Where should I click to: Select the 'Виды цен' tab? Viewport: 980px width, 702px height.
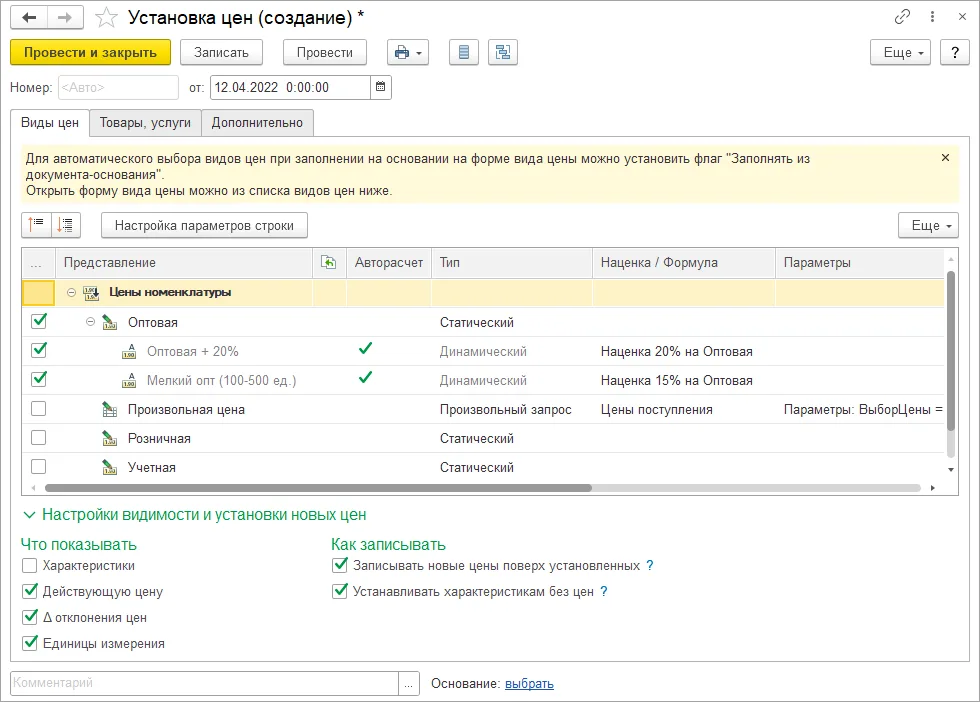[x=50, y=123]
